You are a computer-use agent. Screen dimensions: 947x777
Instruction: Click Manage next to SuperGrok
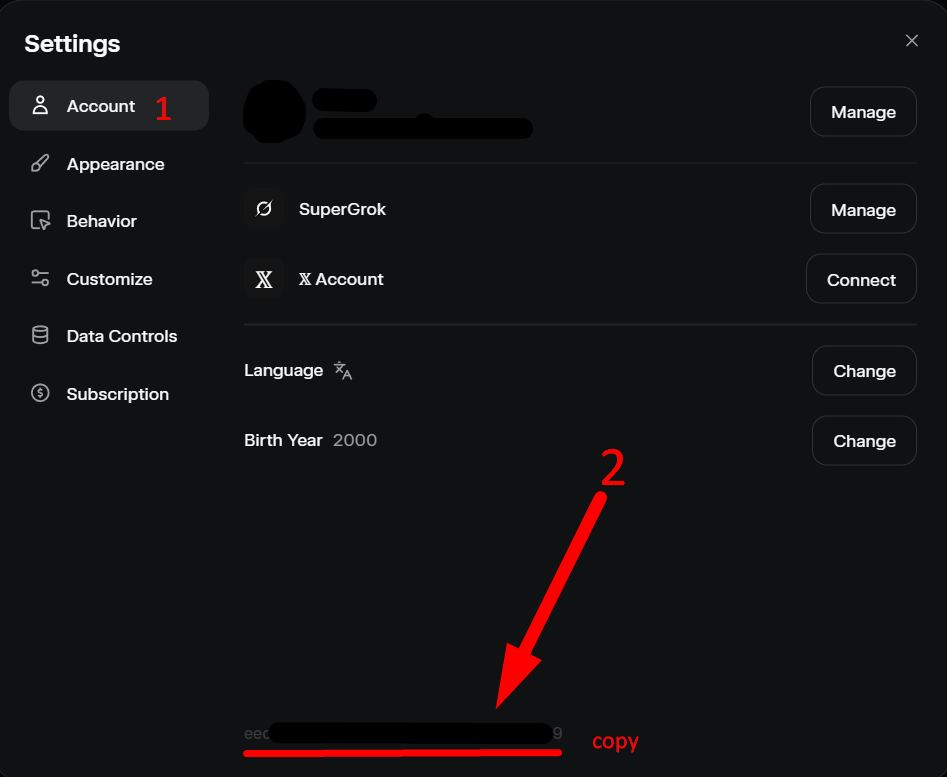[x=862, y=209]
